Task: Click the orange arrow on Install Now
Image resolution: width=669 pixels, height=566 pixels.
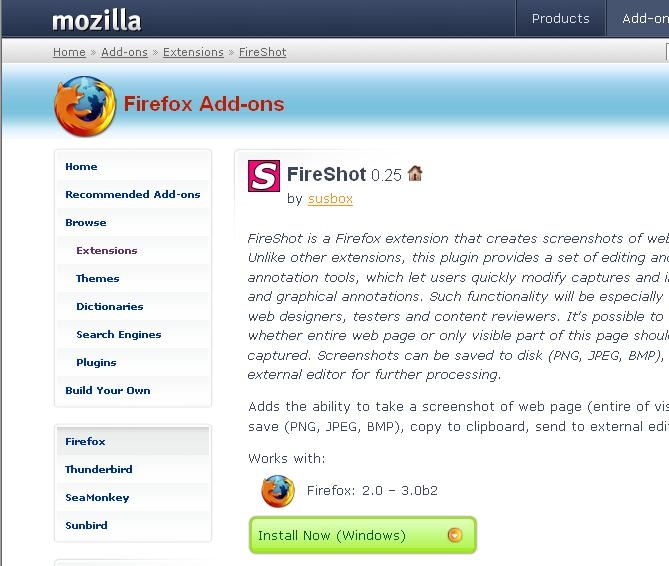Action: click(x=456, y=535)
